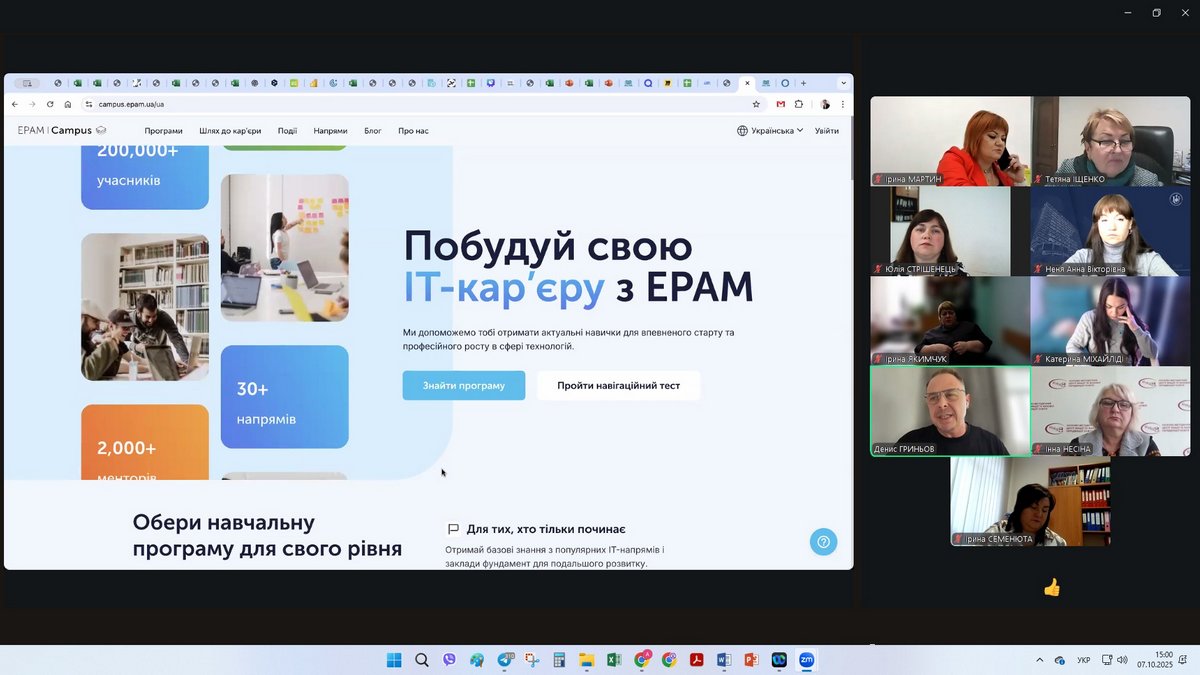Open the Zoom taskbar icon

(806, 660)
